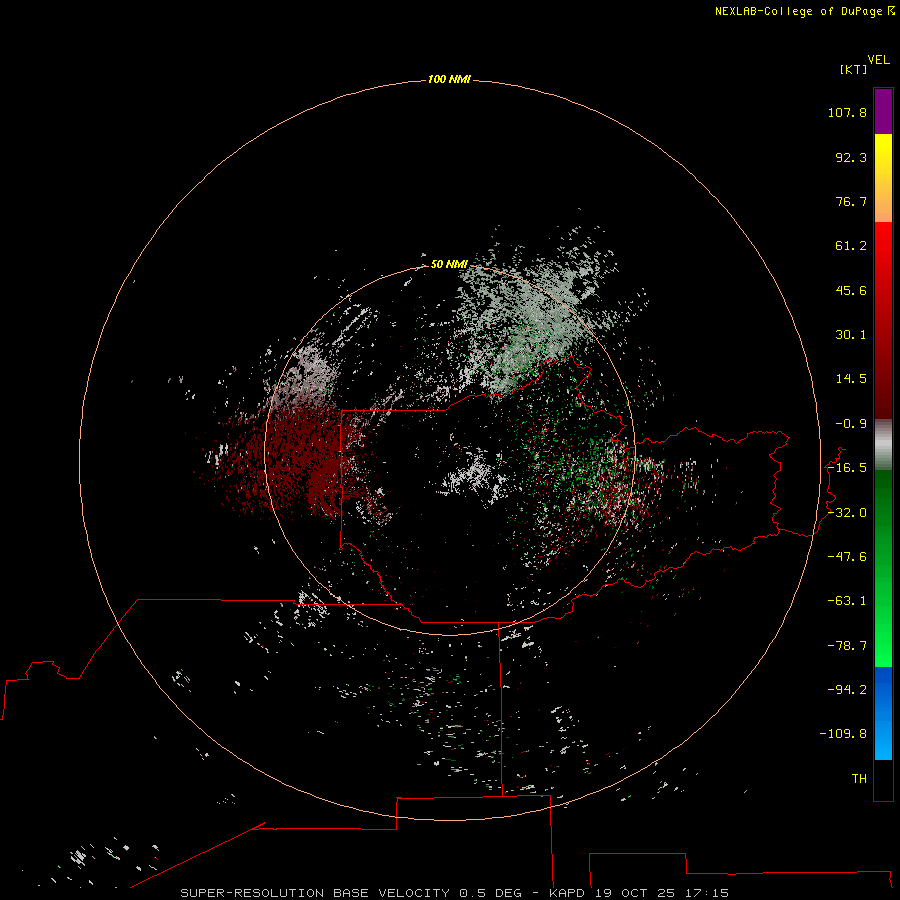Screen dimensions: 900x900
Task: Click the Super-Resolution Base Velocity caption
Action: 454,893
